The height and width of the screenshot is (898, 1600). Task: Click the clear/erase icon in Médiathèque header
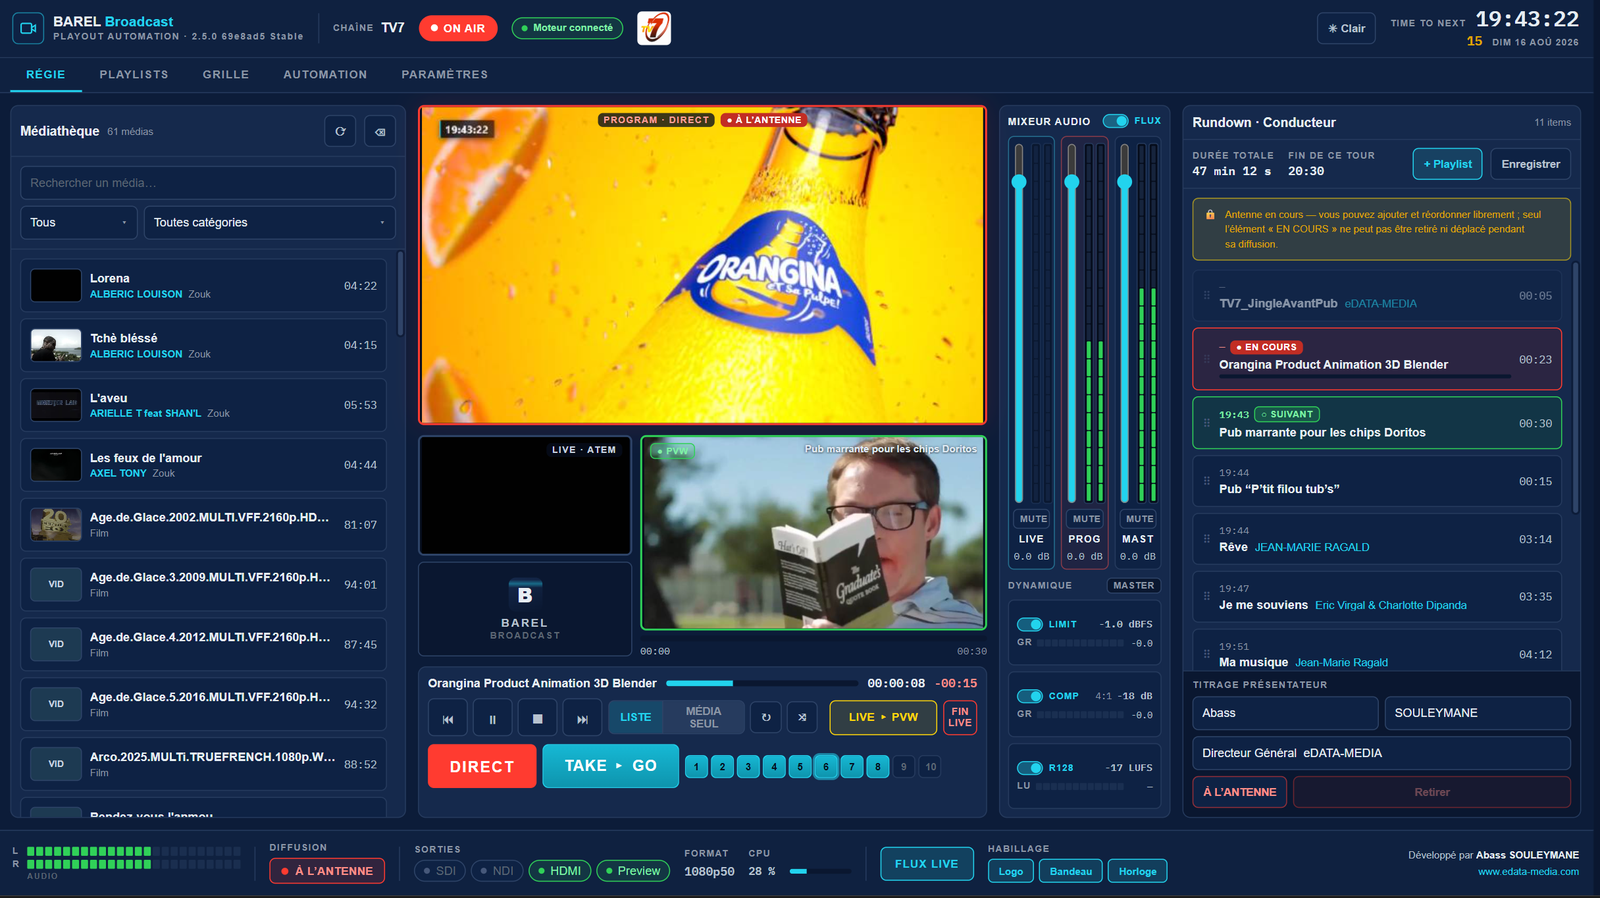click(380, 131)
